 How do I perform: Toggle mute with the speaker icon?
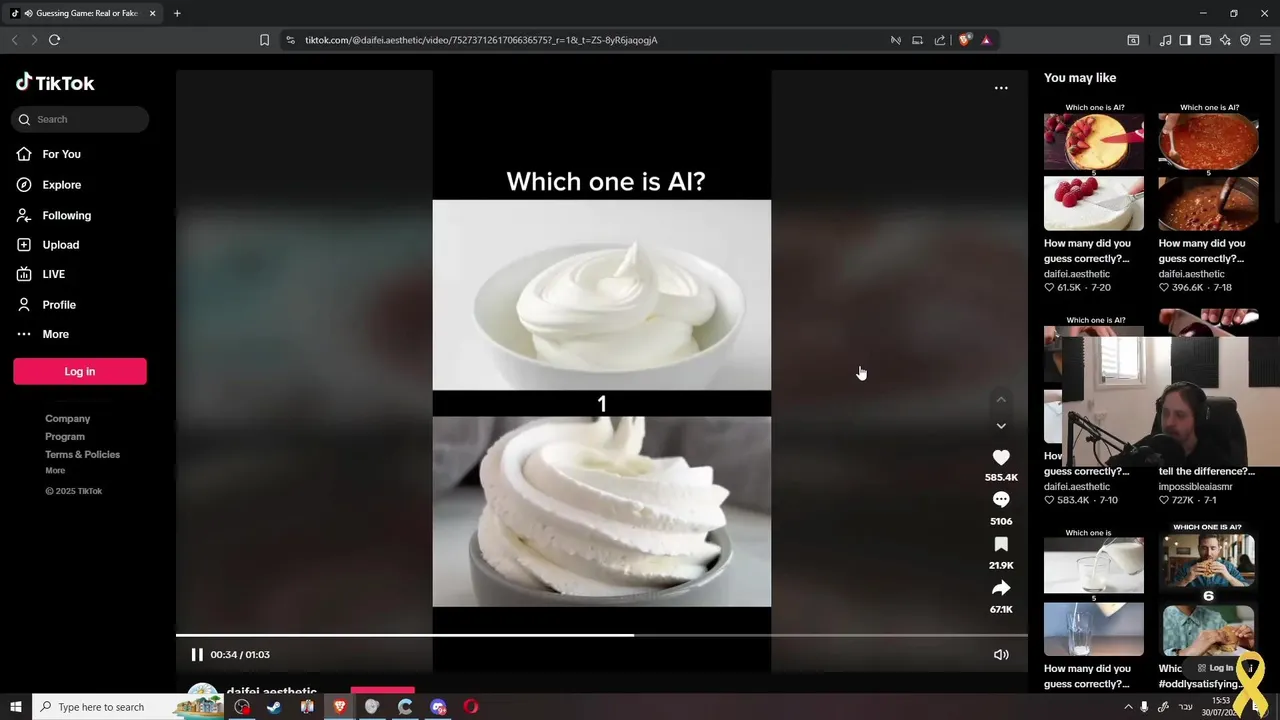(1001, 655)
